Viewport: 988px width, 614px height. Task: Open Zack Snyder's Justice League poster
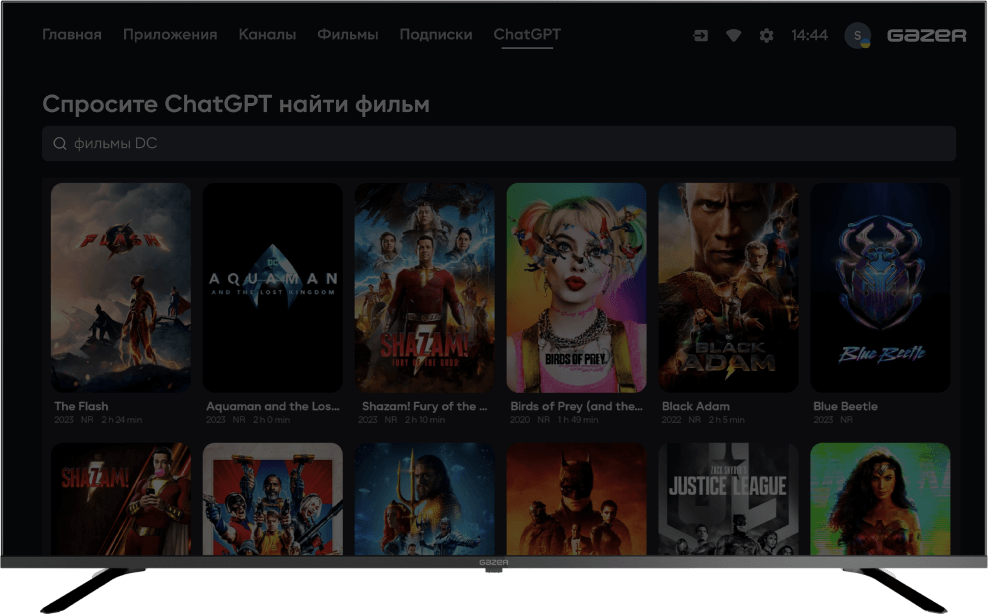pyautogui.click(x=728, y=499)
